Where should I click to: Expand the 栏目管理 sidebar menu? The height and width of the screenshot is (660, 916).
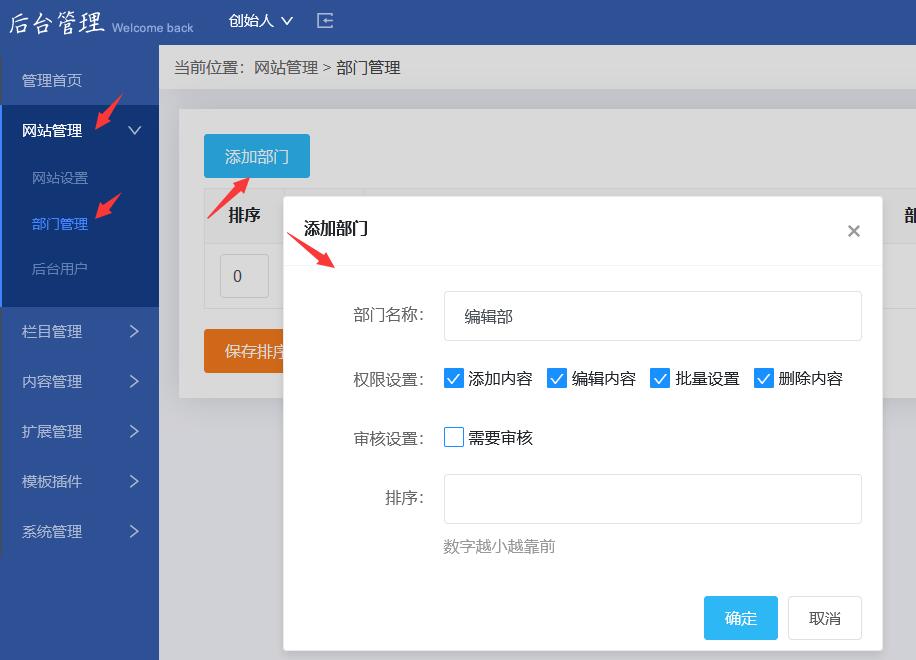pos(80,332)
